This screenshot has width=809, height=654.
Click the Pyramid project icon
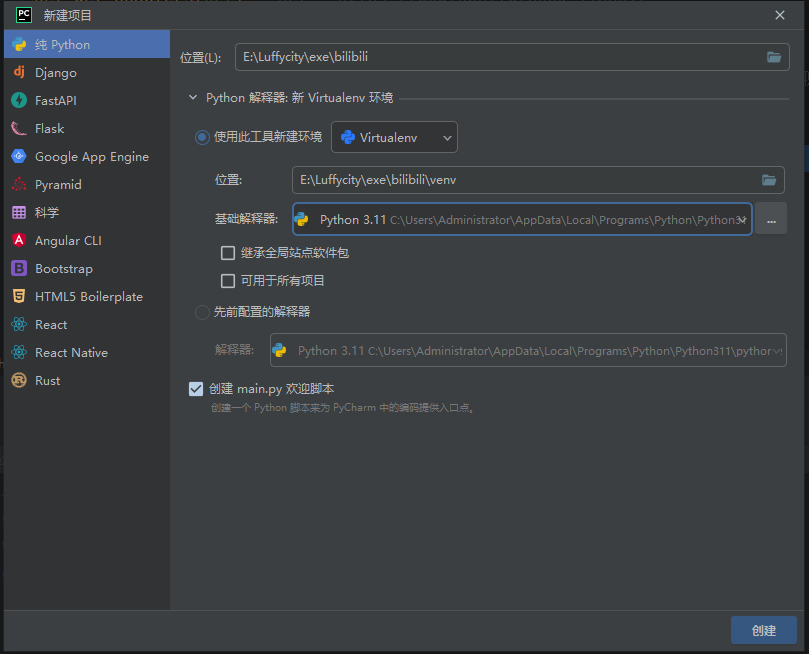pos(19,184)
